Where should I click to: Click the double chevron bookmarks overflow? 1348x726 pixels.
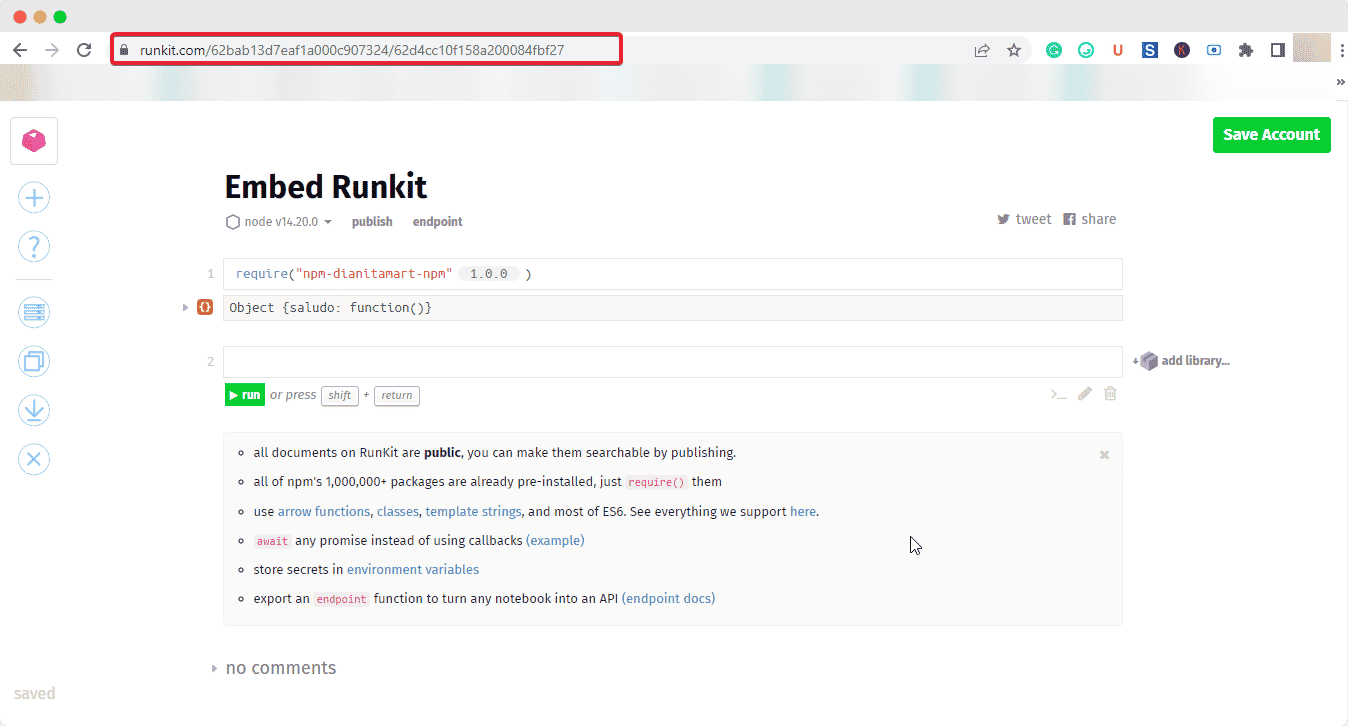pos(1341,83)
